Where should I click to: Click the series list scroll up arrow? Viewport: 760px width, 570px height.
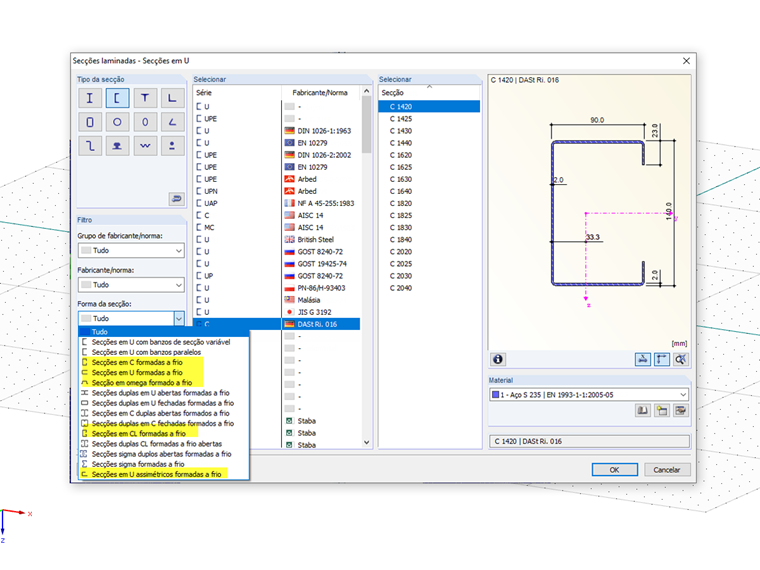366,91
